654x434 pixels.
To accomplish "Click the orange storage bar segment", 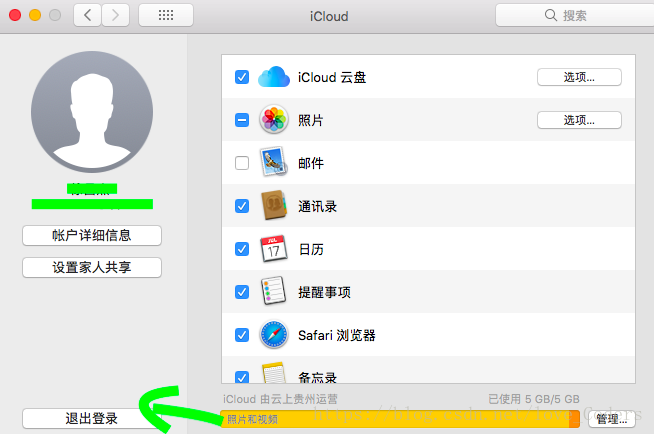I will (574, 419).
